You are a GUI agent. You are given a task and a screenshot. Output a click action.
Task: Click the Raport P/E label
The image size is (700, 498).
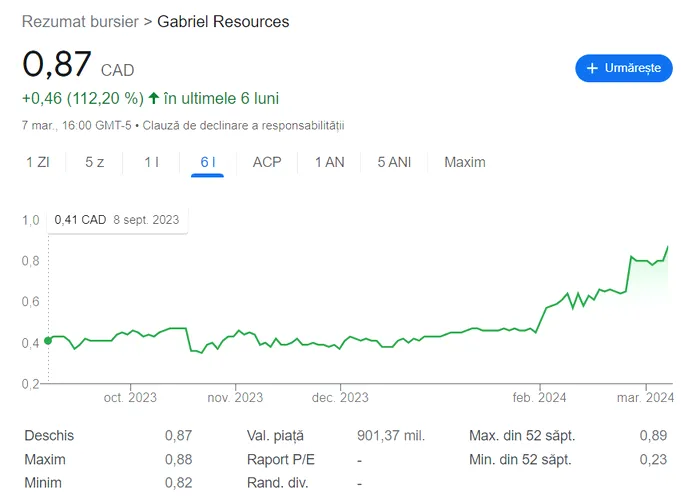click(x=281, y=459)
